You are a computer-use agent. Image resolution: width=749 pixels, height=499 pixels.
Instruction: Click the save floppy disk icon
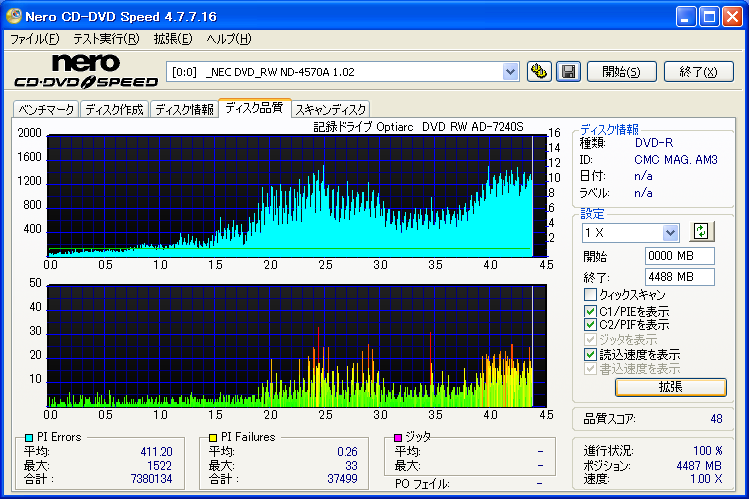(568, 72)
